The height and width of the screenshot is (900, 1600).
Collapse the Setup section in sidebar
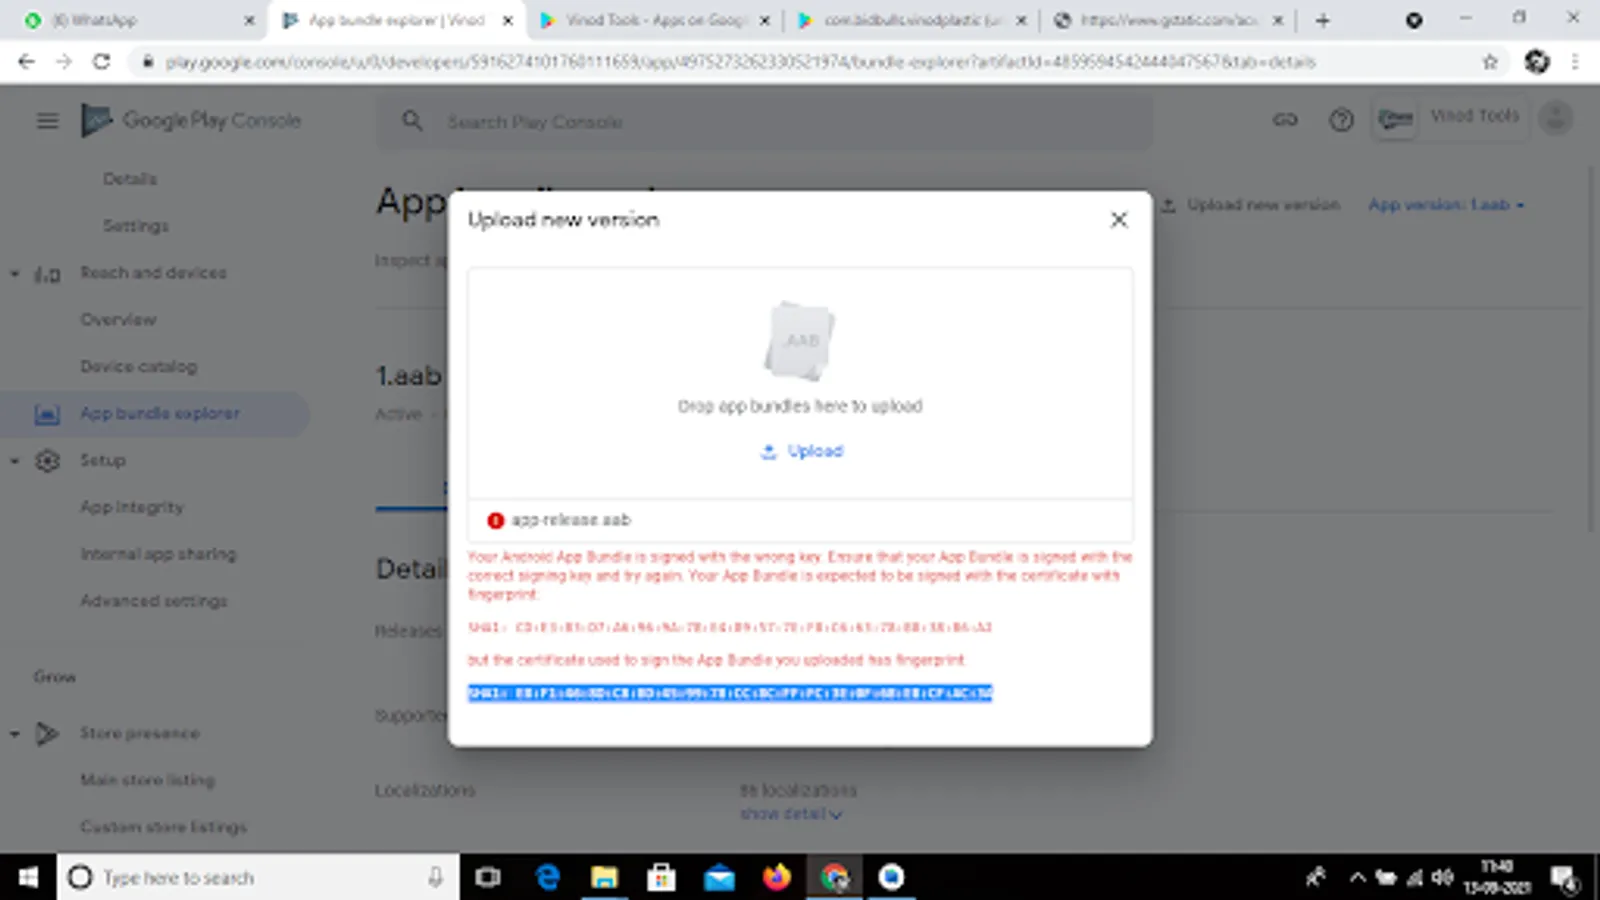coord(15,461)
